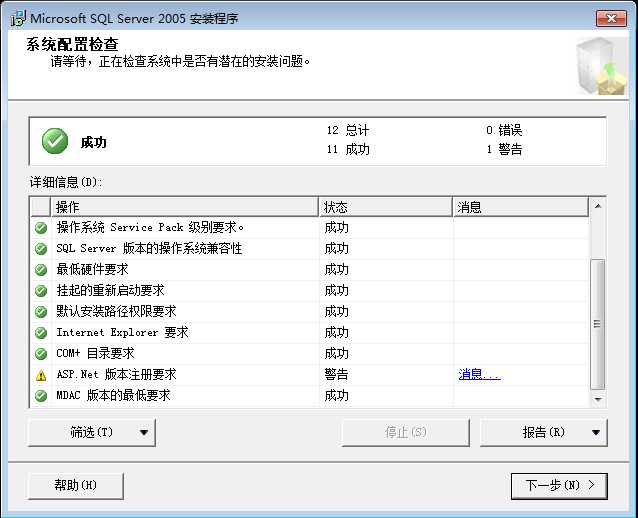The width and height of the screenshot is (638, 518).
Task: Click green check icon for SQL Server 版本 row
Action: pyautogui.click(x=41, y=249)
